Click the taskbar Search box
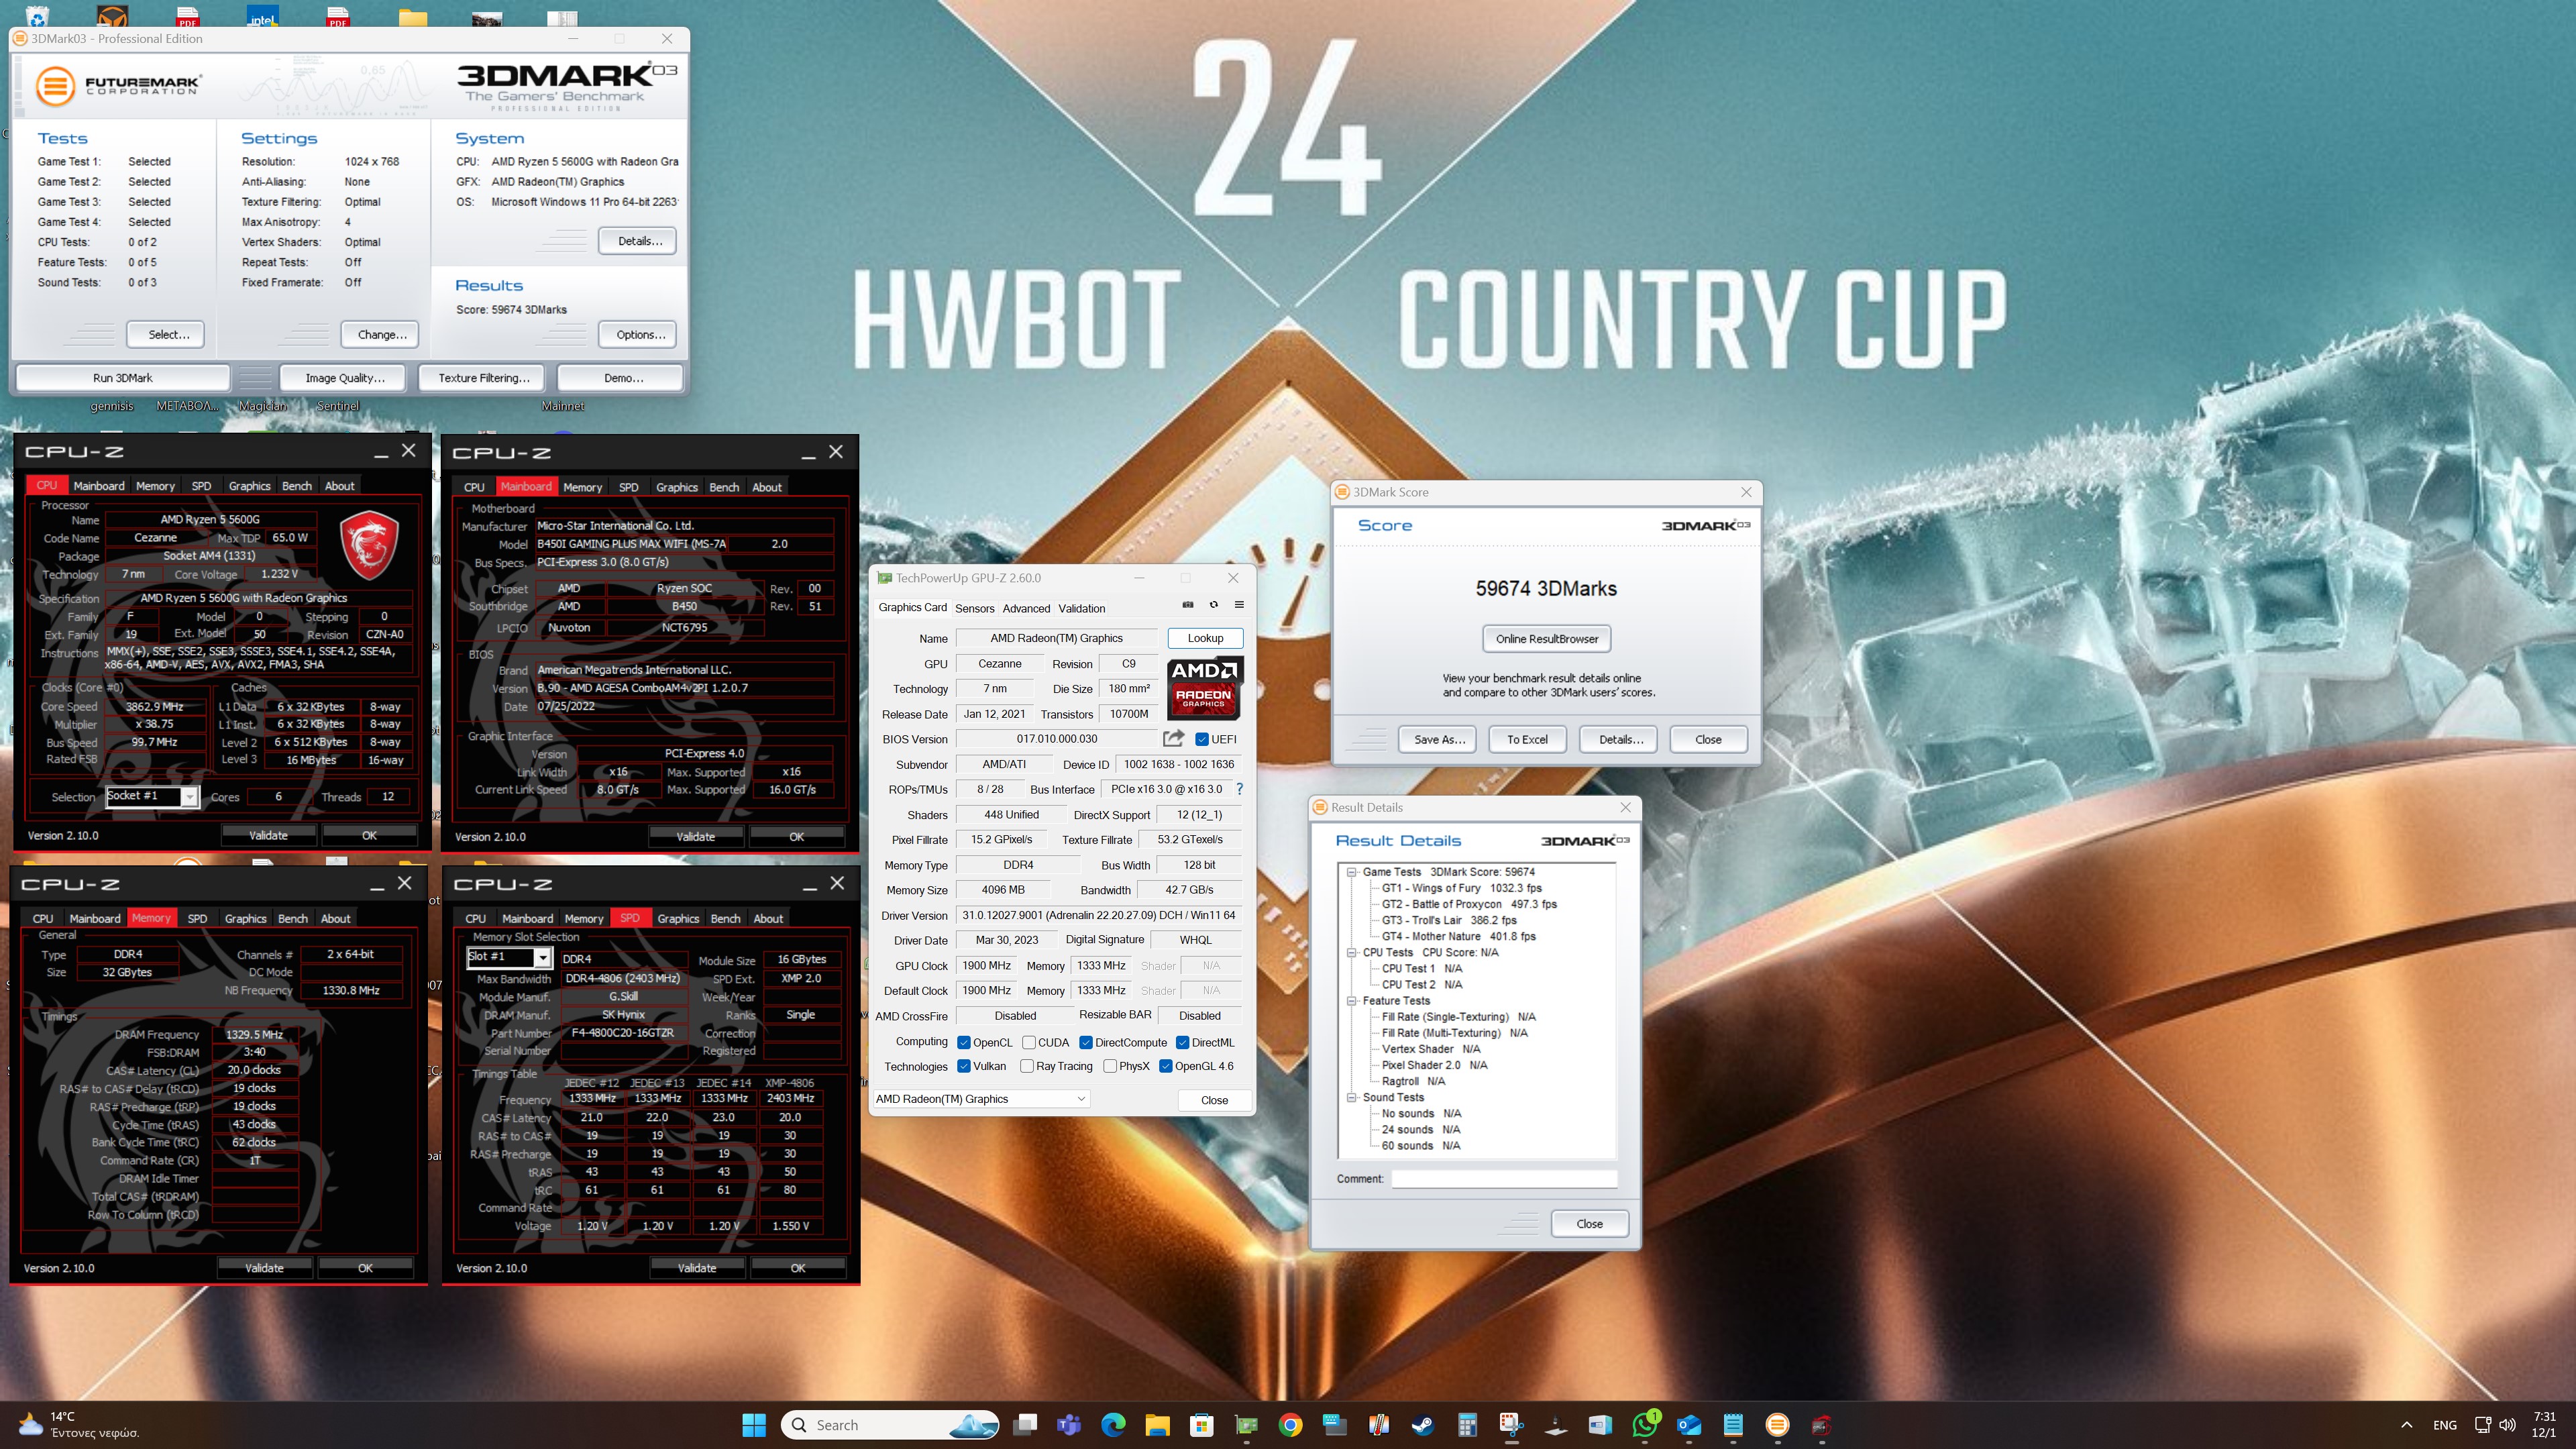2576x1449 pixels. tap(890, 1425)
